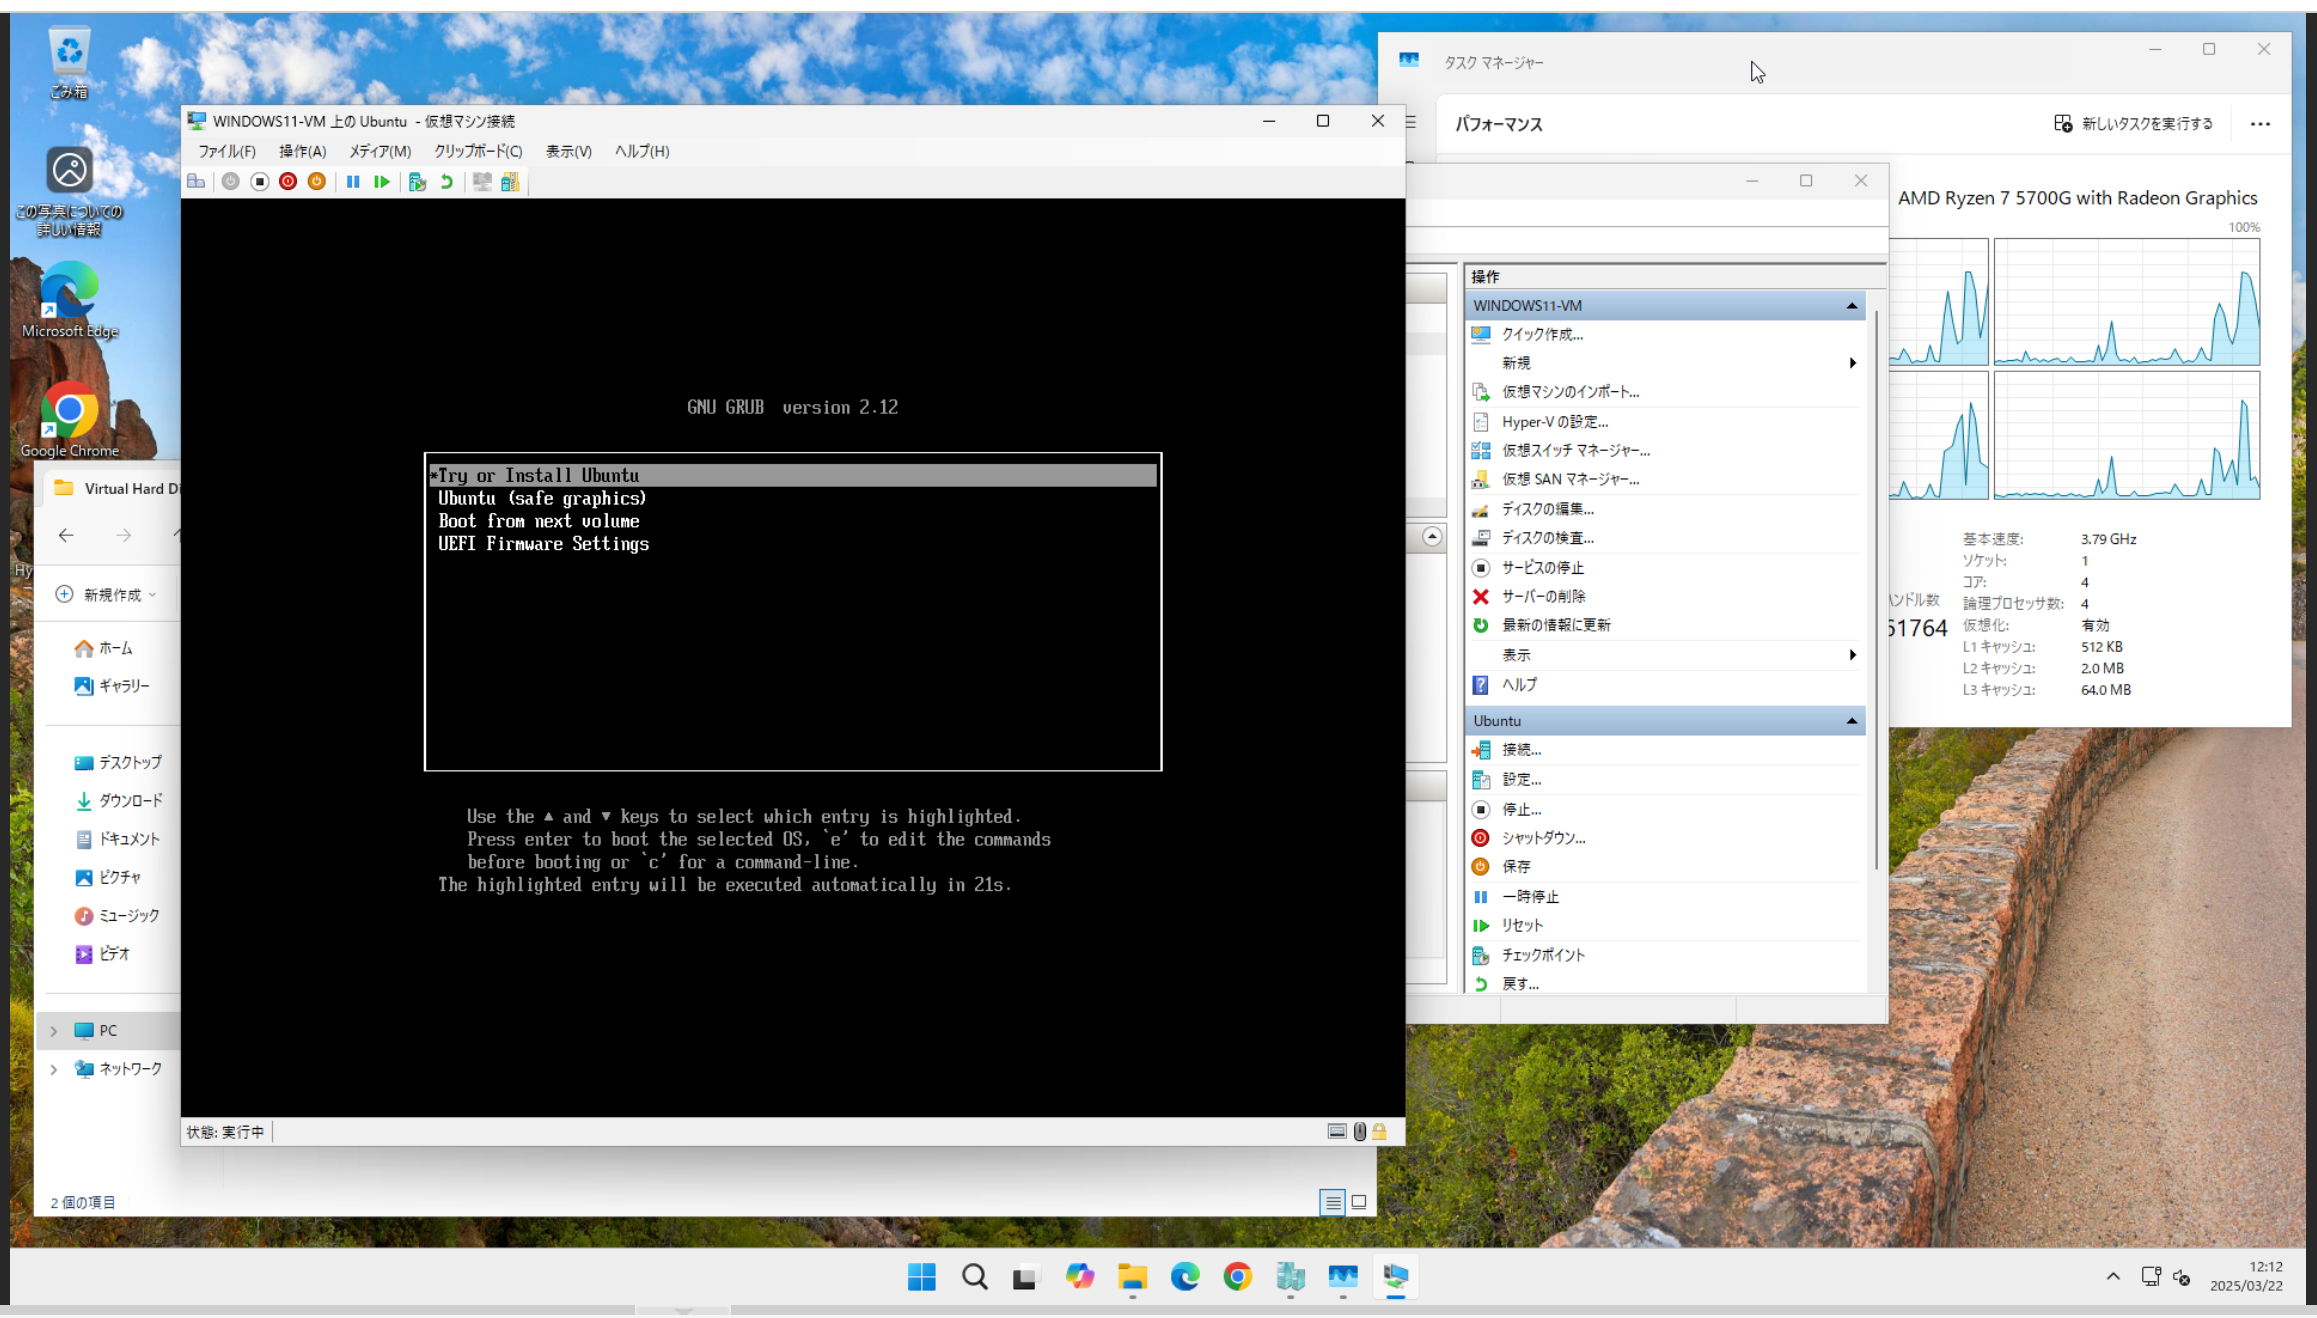
Task: Click the green Reset toolbar icon
Action: point(381,181)
